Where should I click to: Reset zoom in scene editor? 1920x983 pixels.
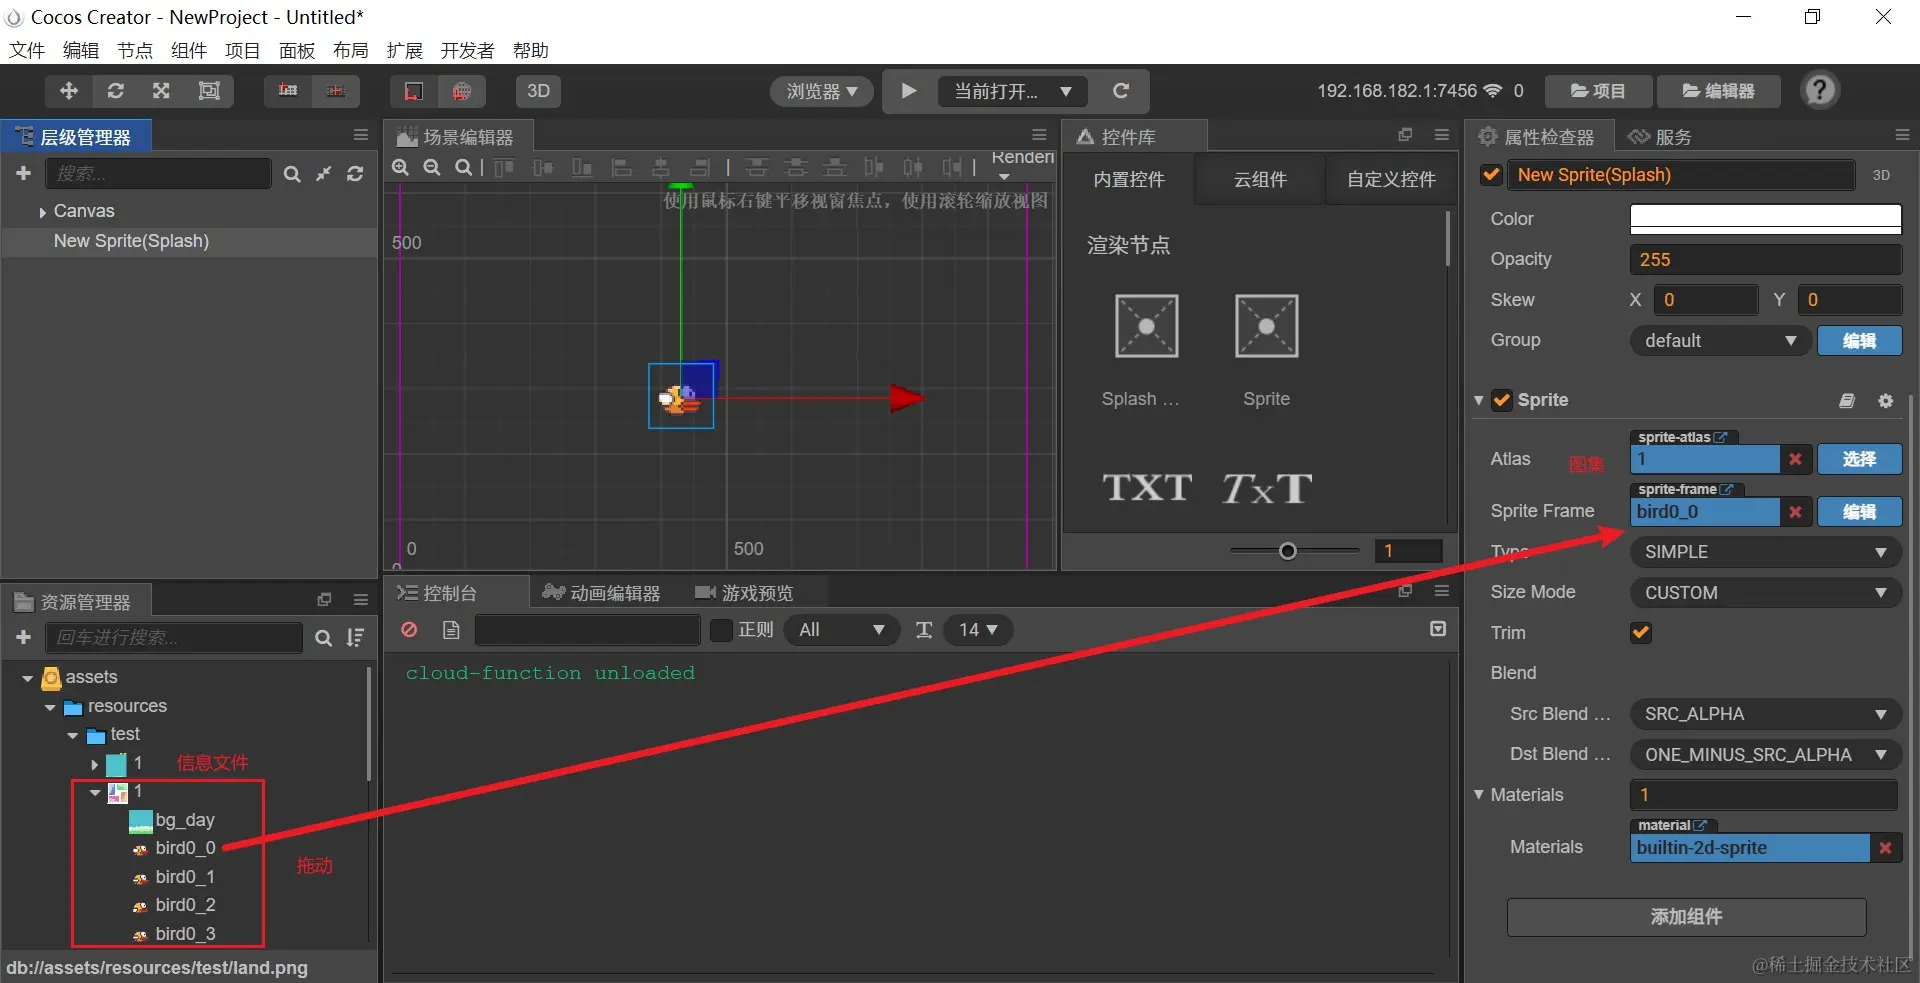pyautogui.click(x=463, y=167)
